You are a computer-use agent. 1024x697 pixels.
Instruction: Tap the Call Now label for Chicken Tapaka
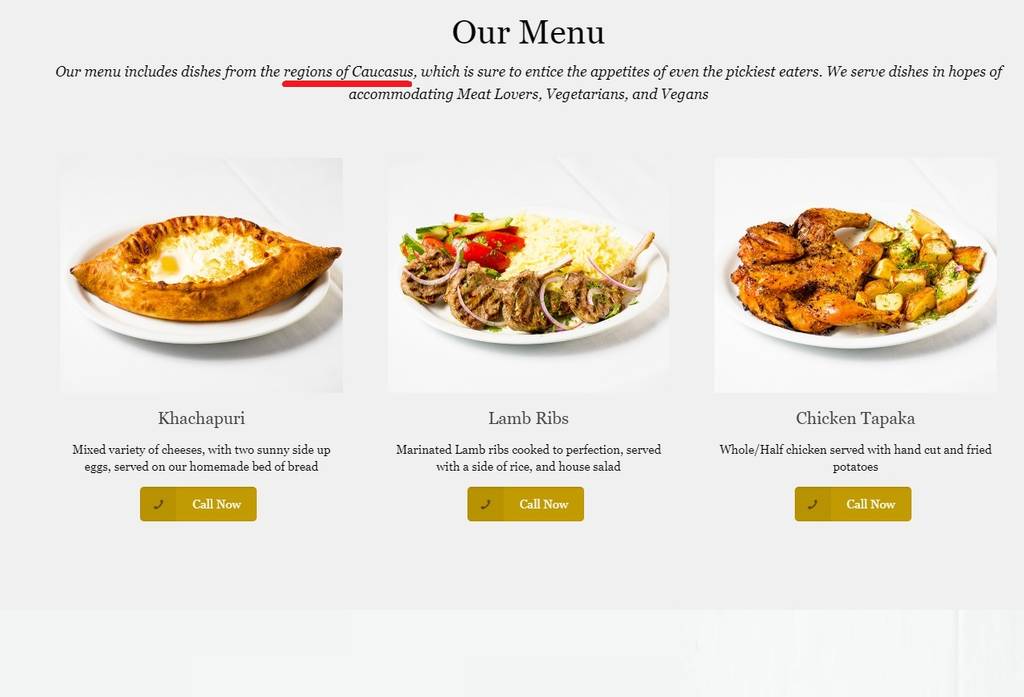click(871, 504)
